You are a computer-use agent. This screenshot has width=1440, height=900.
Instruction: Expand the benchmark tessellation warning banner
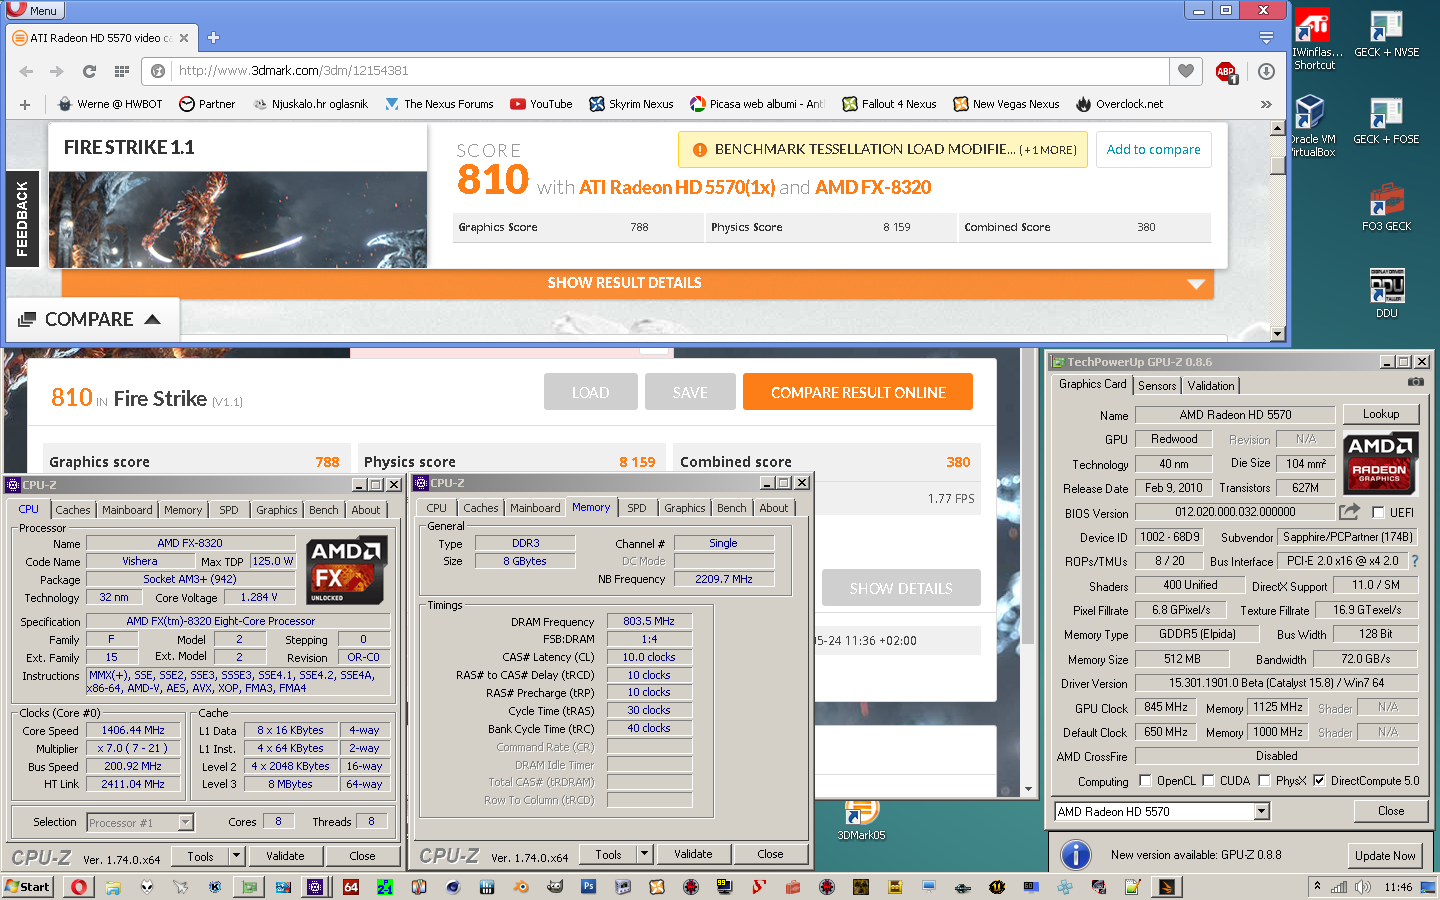point(883,150)
